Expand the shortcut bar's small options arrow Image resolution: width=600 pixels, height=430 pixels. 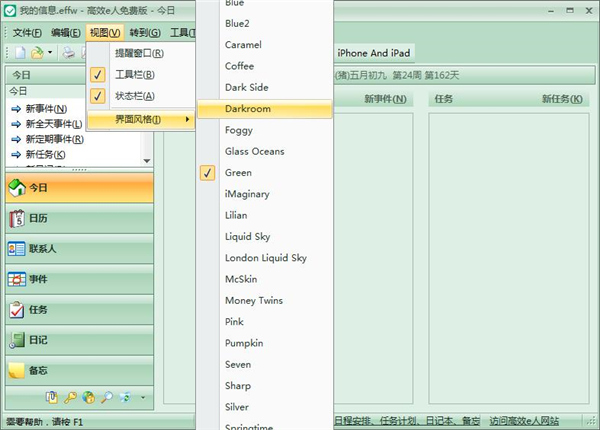point(142,398)
